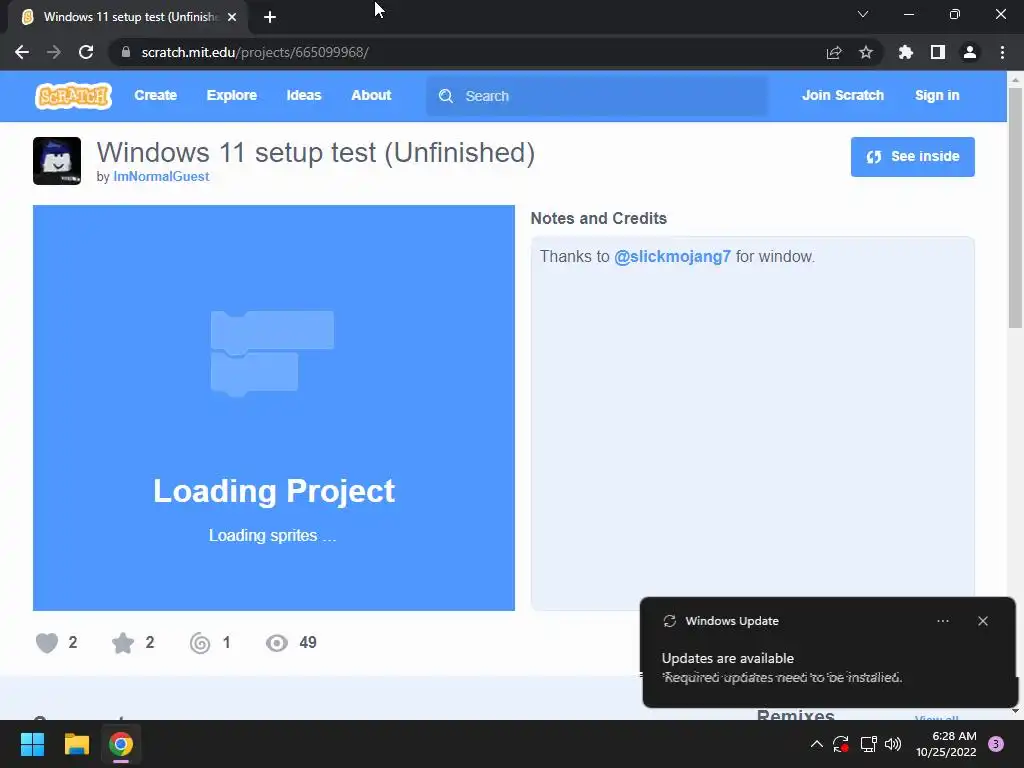Open the Ideas menu item
This screenshot has height=768, width=1024.
(x=304, y=95)
